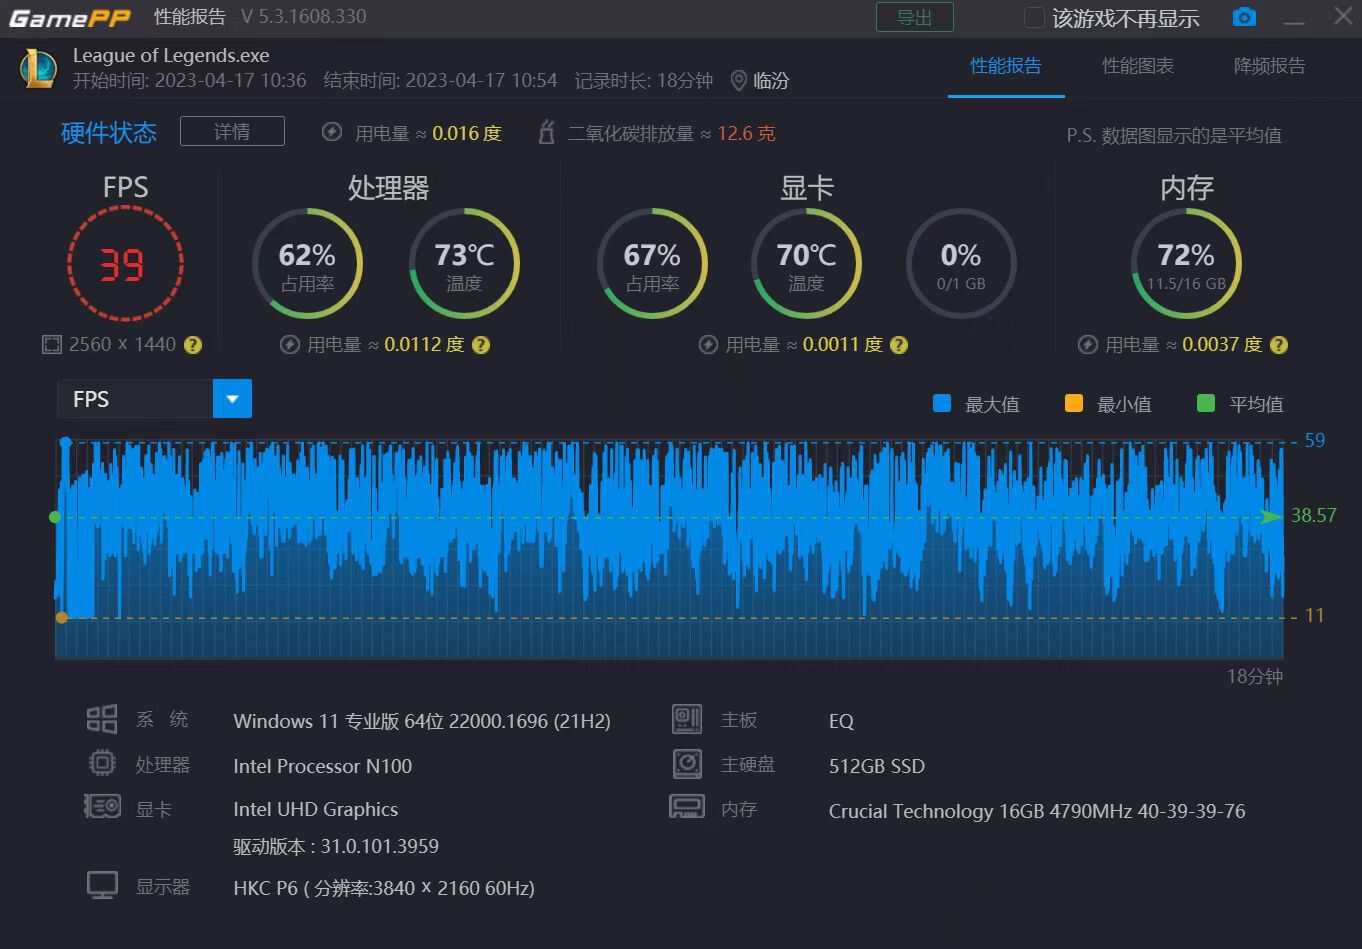Click the memory 72% gauge
The image size is (1362, 949).
1186,264
